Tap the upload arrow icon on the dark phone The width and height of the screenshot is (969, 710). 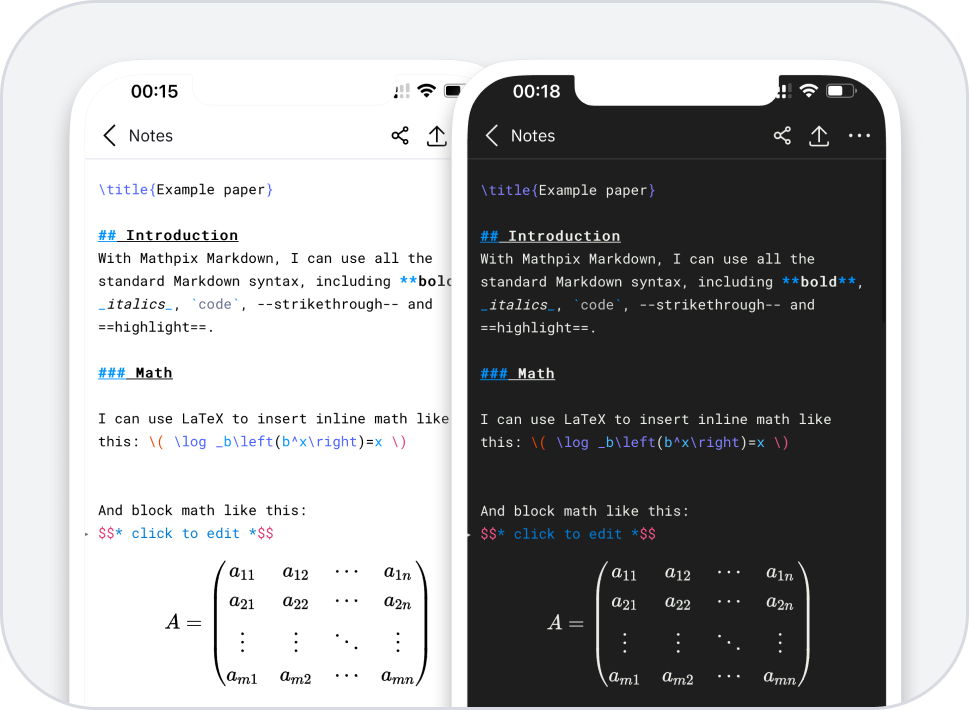(x=819, y=135)
